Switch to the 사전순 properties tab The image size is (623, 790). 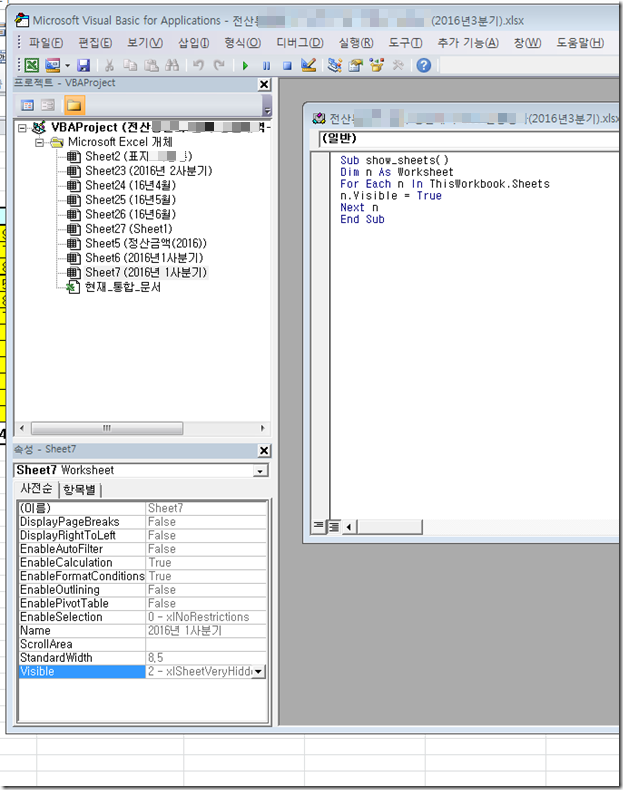(36, 489)
